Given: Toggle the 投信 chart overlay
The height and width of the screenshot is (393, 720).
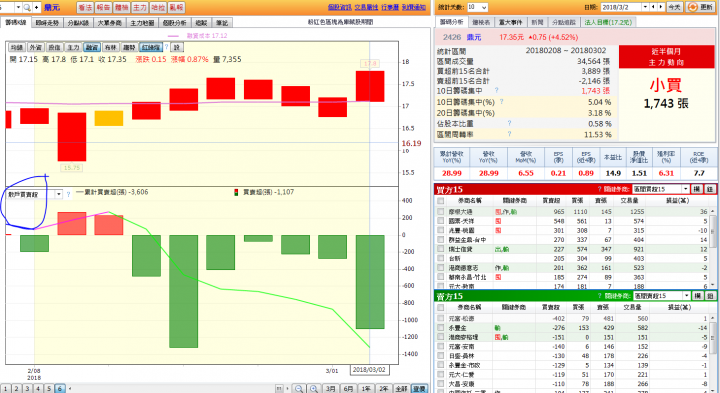Looking at the screenshot, I should [54, 47].
